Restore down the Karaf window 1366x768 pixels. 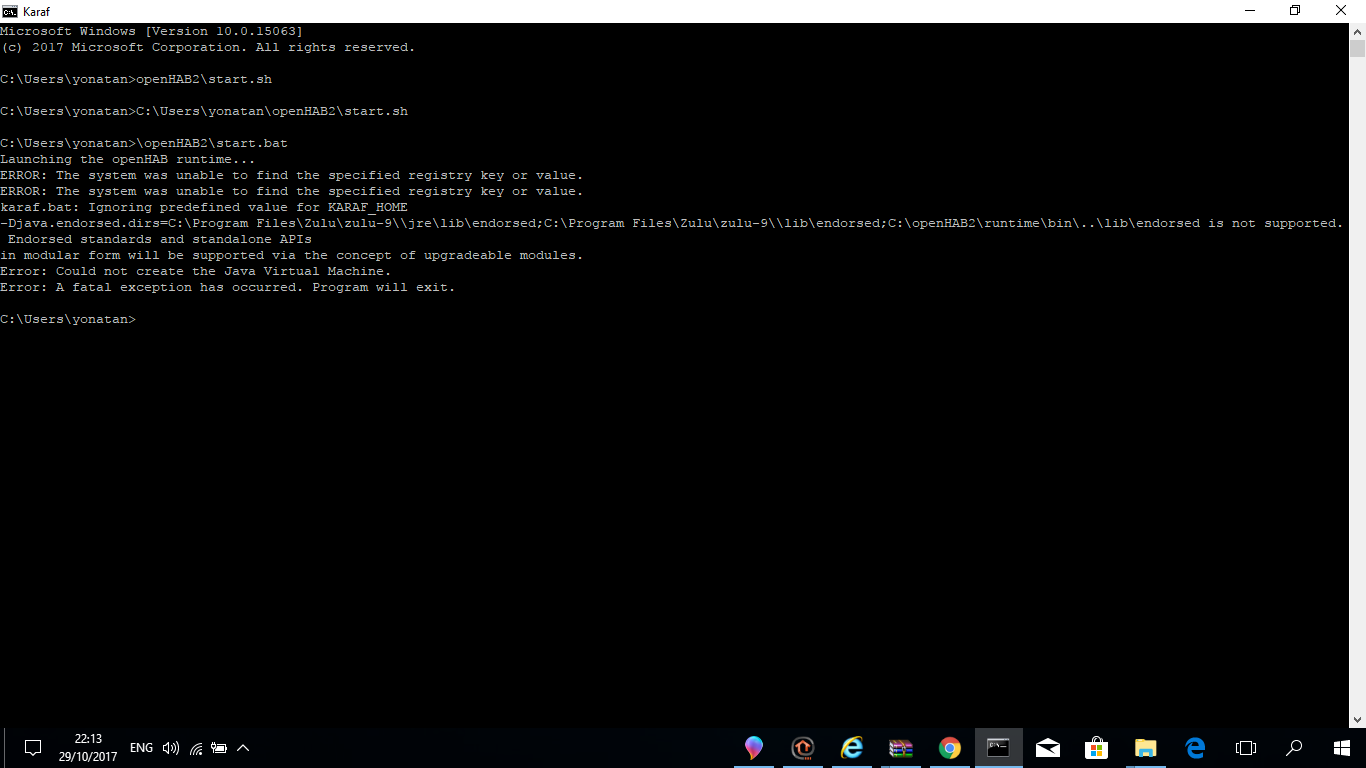1296,11
